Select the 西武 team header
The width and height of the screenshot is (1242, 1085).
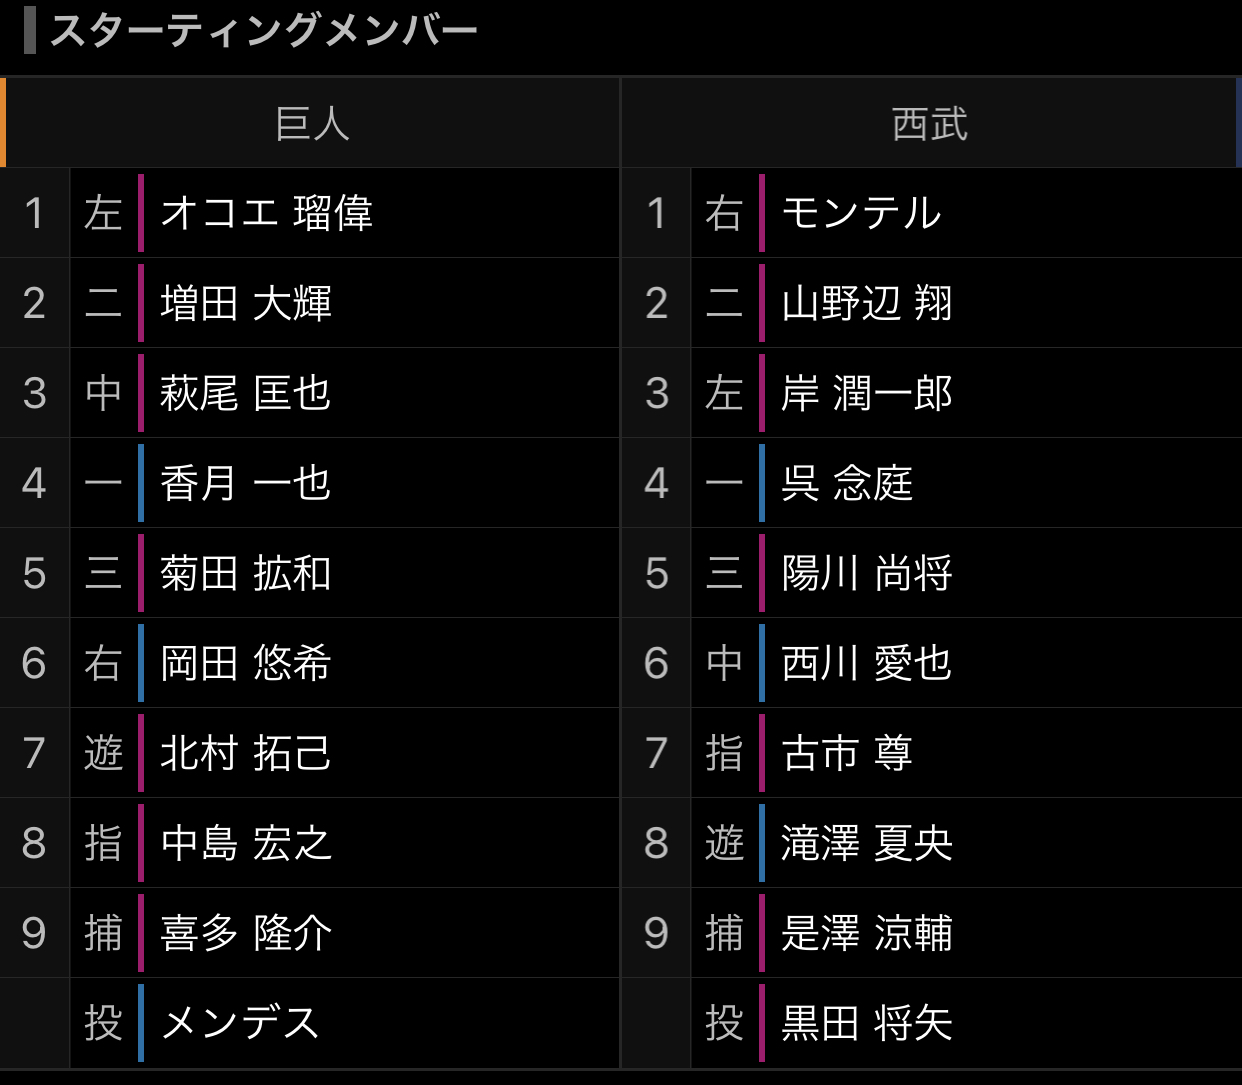(x=930, y=124)
